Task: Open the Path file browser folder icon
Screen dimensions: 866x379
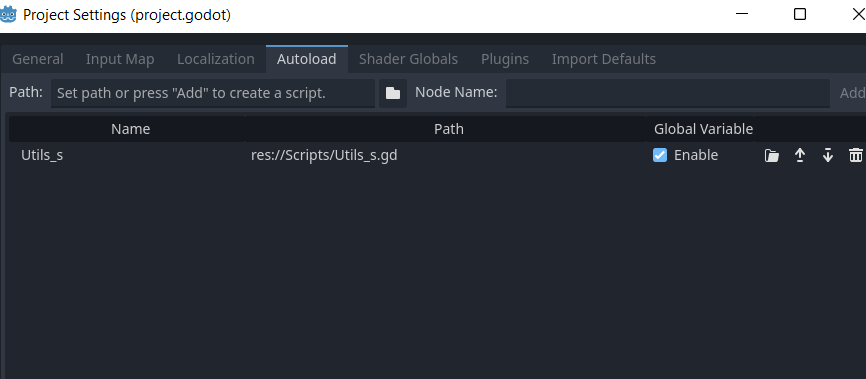Action: (x=393, y=93)
